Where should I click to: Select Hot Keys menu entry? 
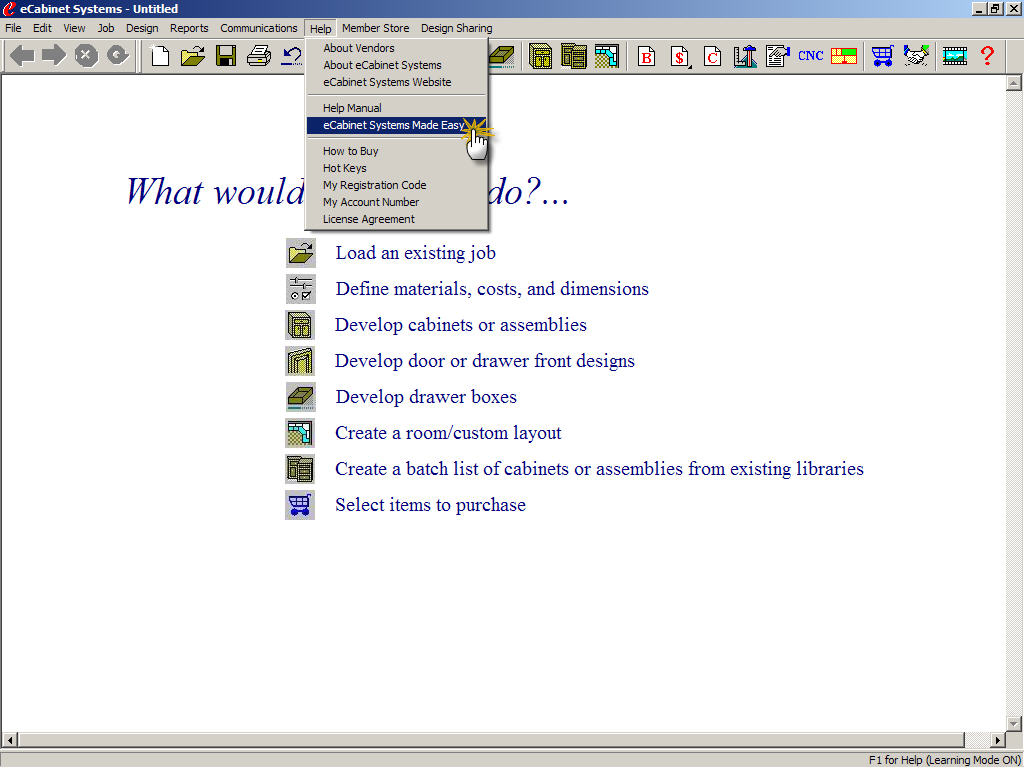[x=396, y=168]
